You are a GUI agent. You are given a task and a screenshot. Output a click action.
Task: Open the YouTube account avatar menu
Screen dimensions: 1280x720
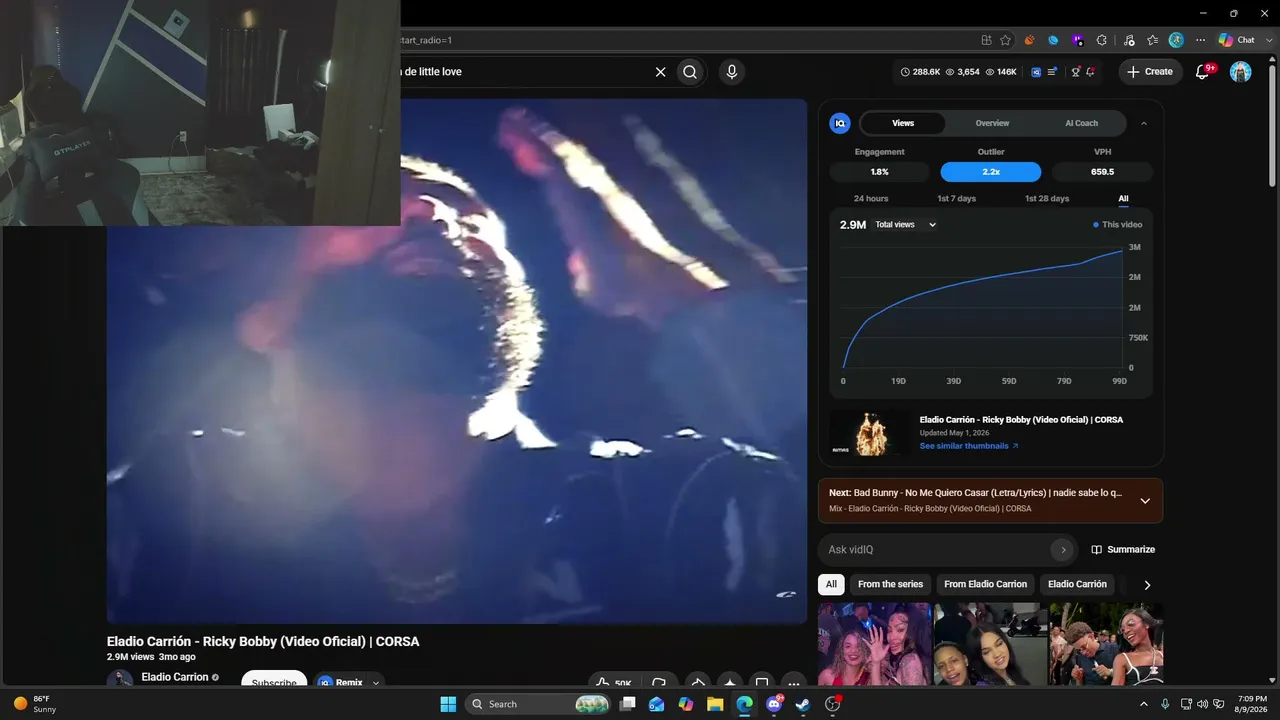pyautogui.click(x=1240, y=72)
